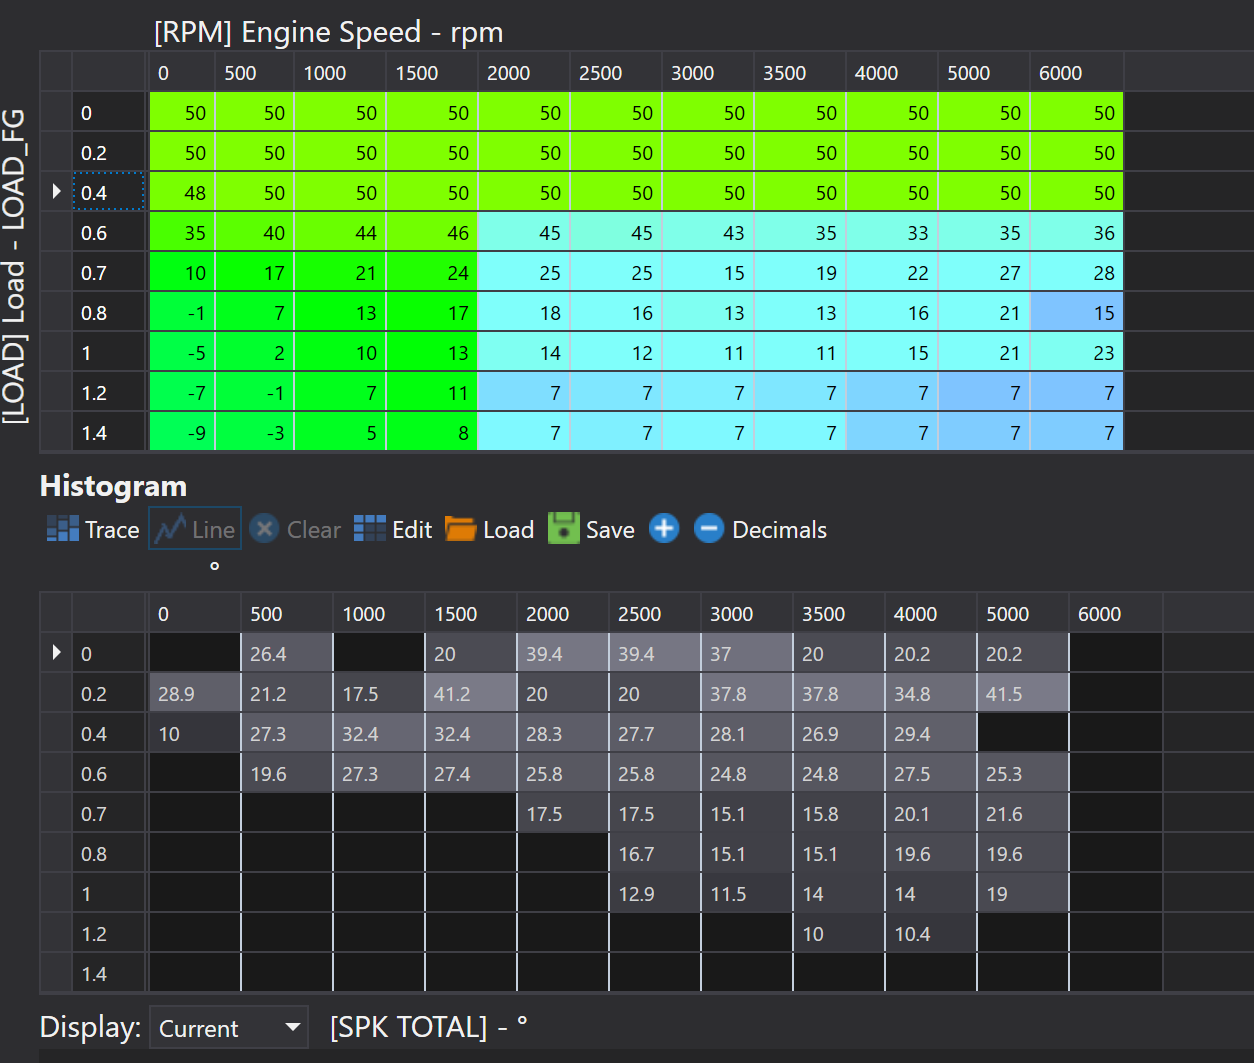
Task: Select the 3500 column header in histogram
Action: click(839, 613)
